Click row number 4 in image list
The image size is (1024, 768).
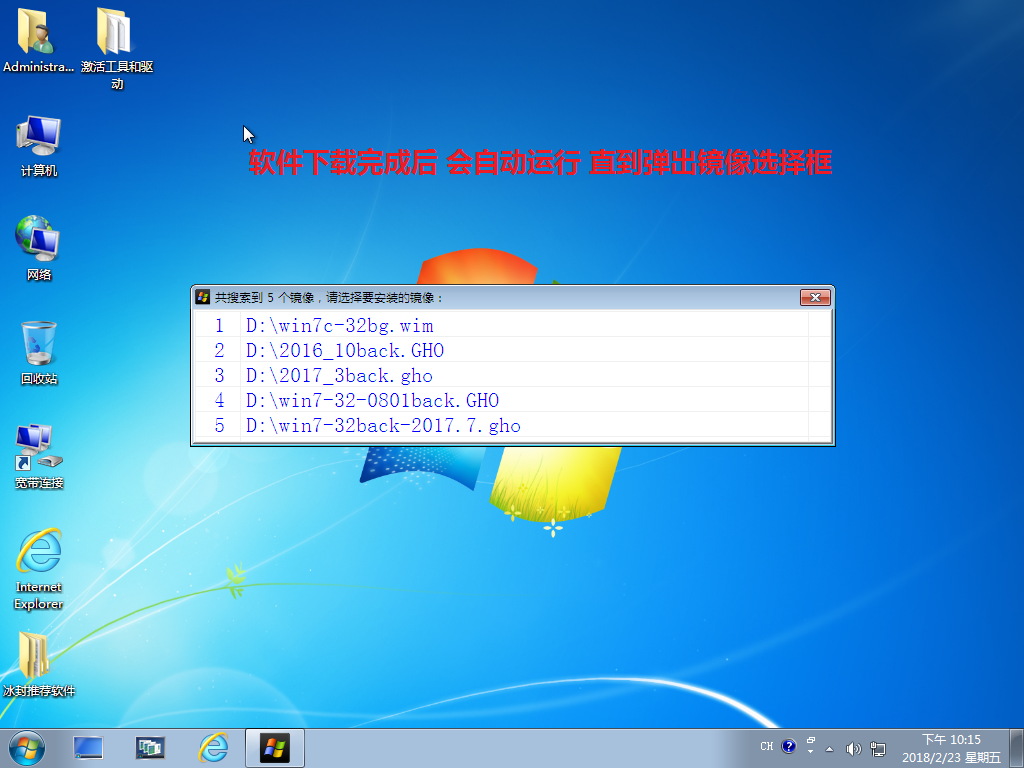tap(219, 400)
